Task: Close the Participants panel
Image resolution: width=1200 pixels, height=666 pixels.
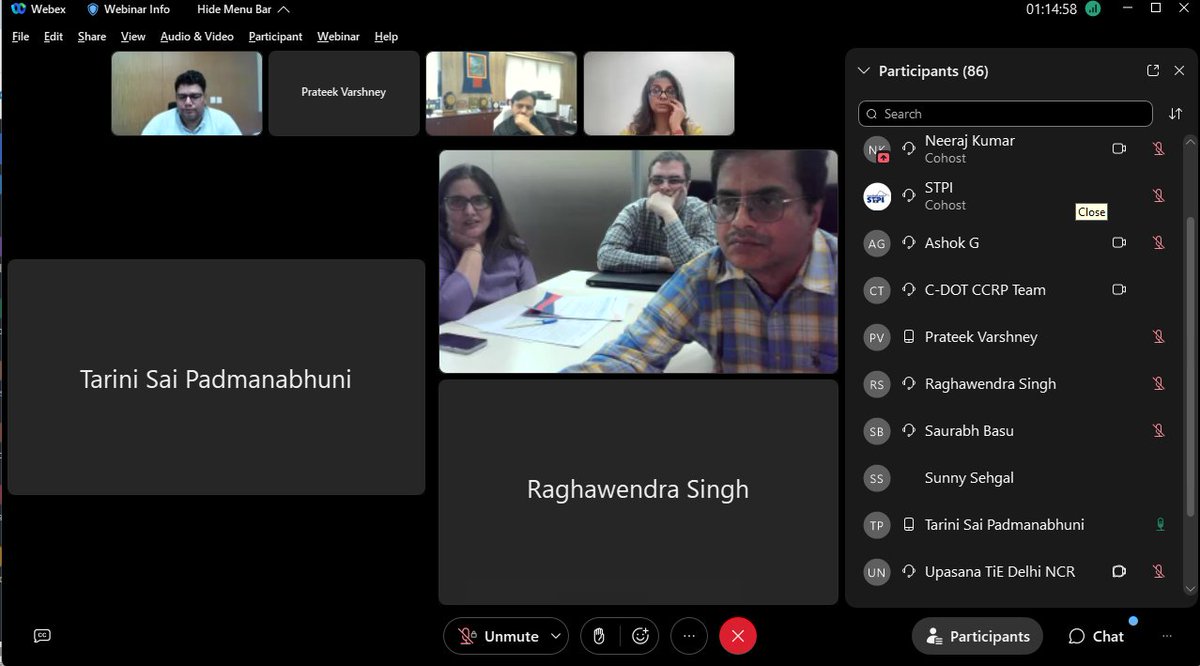Action: tap(1180, 71)
